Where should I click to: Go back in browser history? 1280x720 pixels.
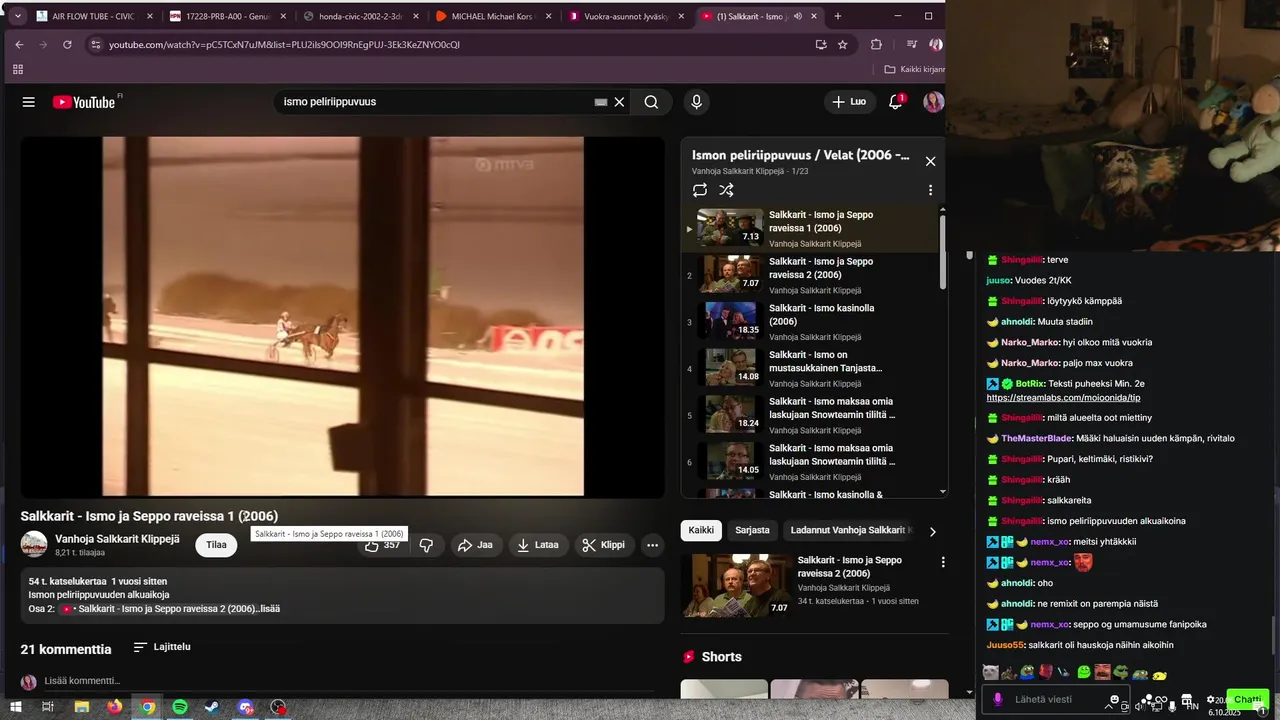click(19, 44)
